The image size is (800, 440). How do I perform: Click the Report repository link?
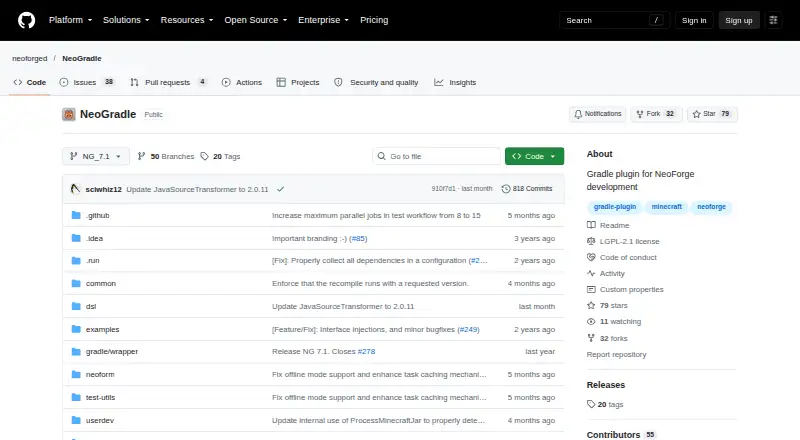(x=616, y=354)
